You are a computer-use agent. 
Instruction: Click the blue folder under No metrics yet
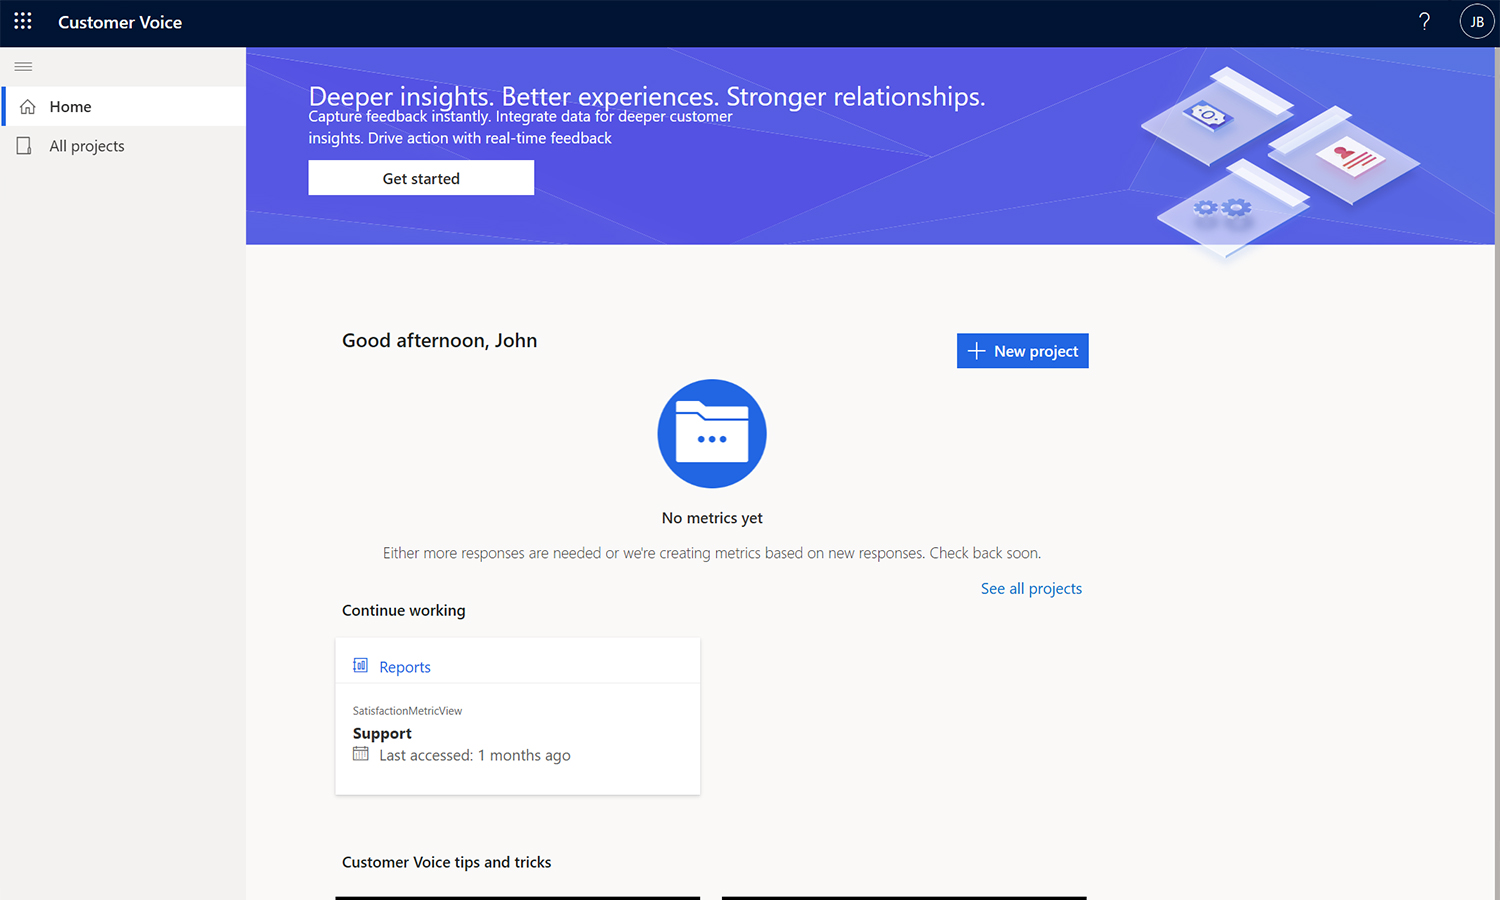tap(711, 434)
